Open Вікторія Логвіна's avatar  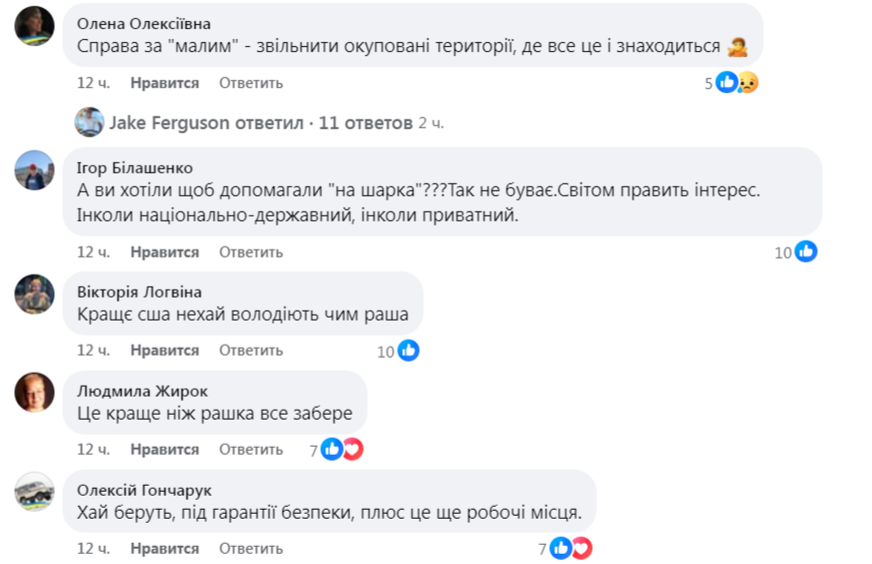[34, 293]
